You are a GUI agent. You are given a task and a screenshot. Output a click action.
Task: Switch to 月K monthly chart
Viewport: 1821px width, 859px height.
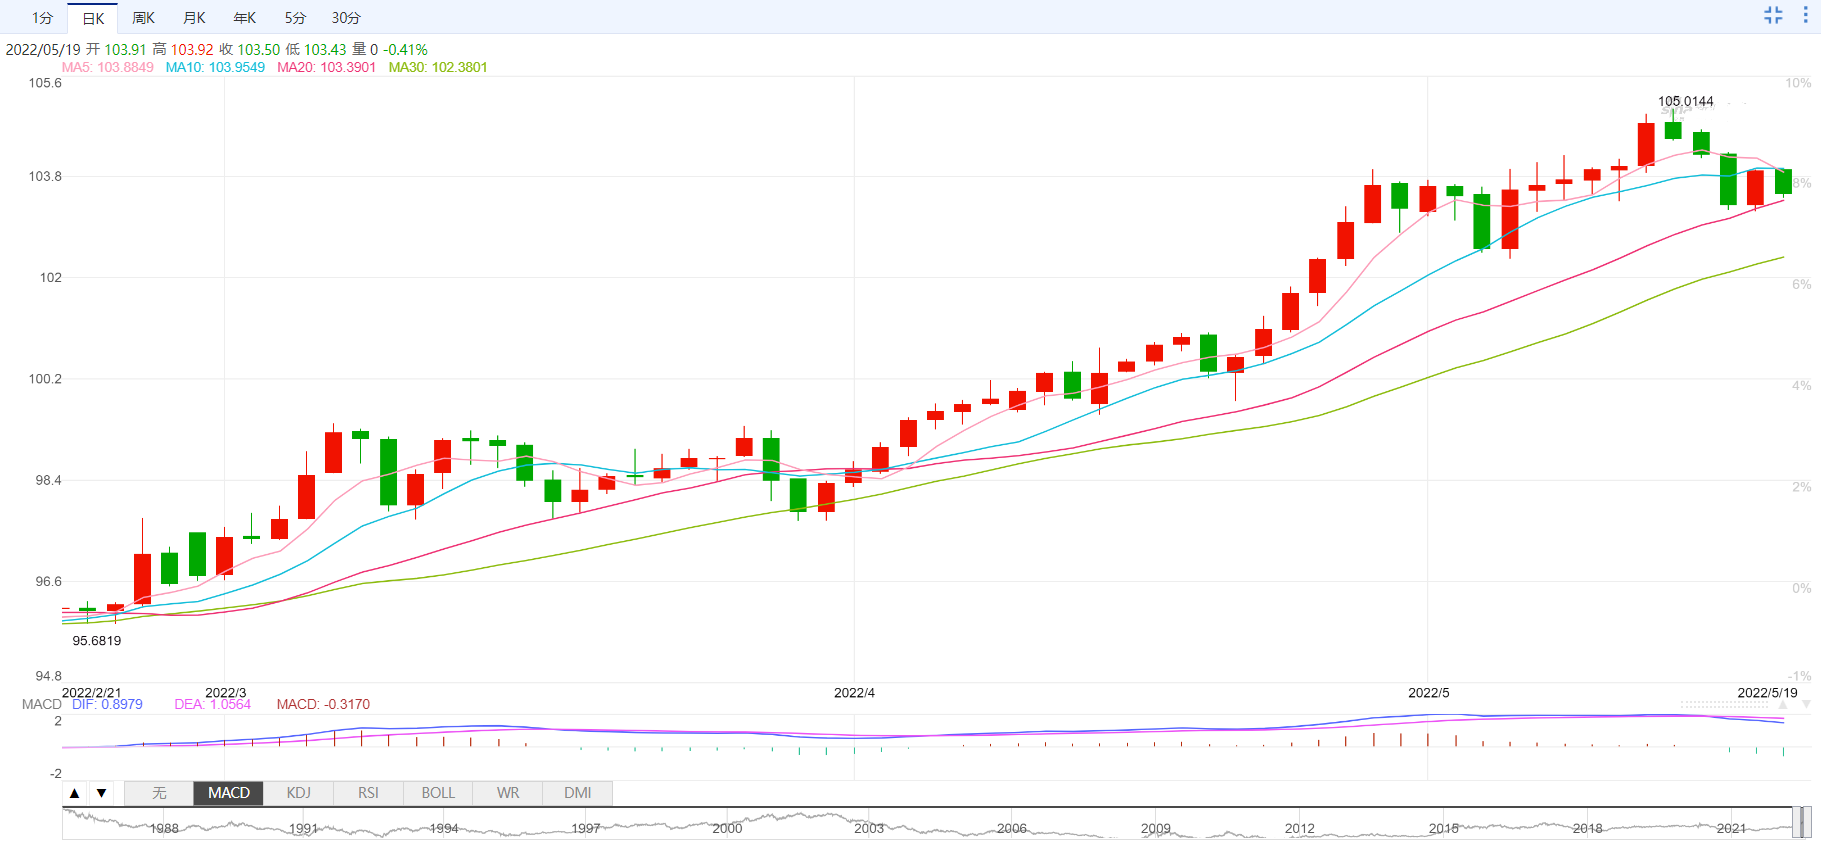pos(194,18)
